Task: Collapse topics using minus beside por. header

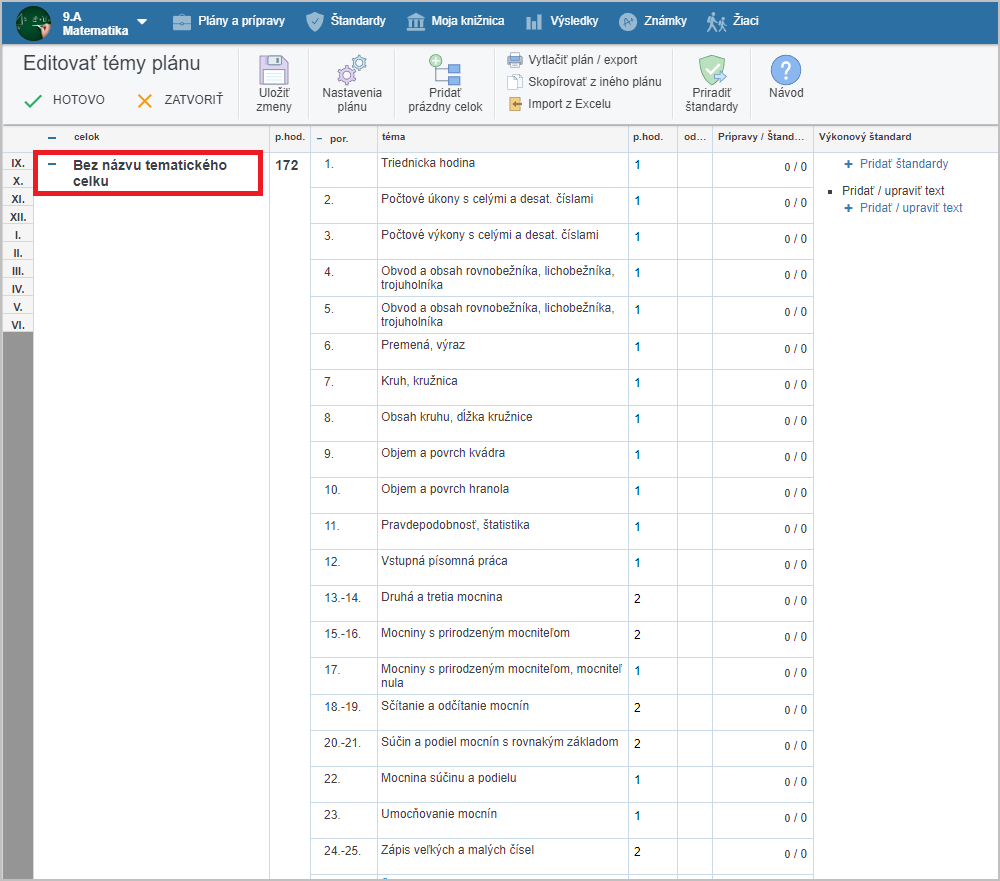Action: pyautogui.click(x=320, y=138)
